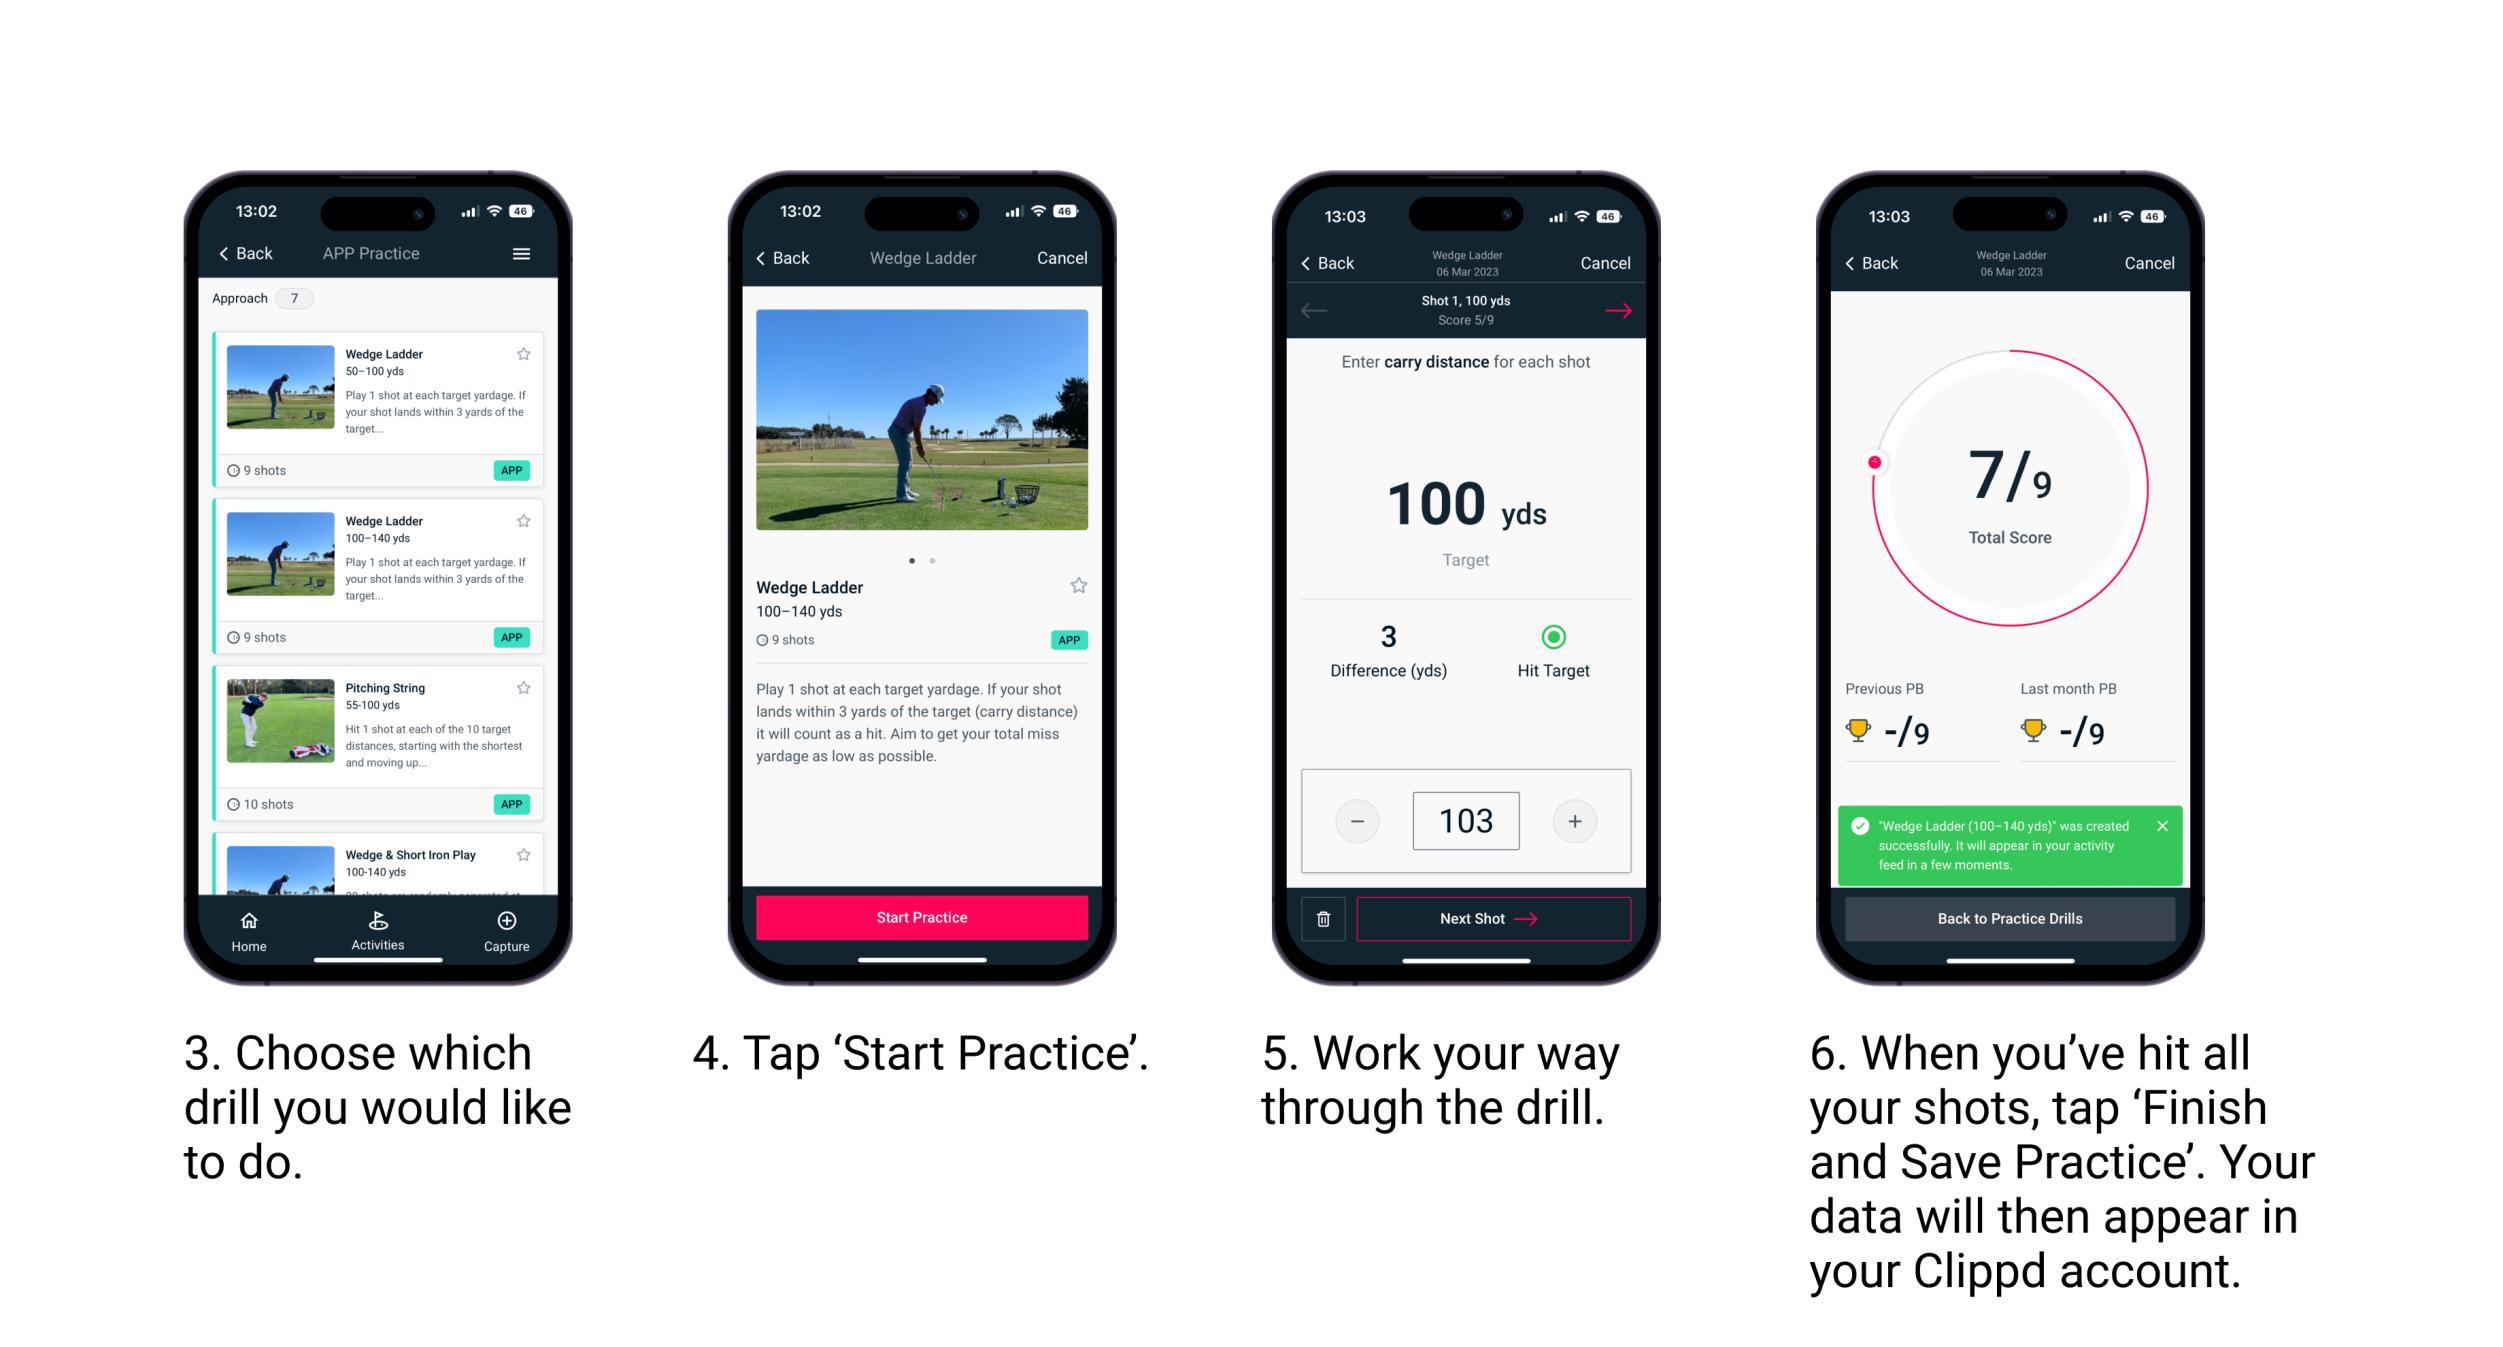Tap 'Next Shot' to advance drill
The width and height of the screenshot is (2503, 1347).
[x=1481, y=919]
